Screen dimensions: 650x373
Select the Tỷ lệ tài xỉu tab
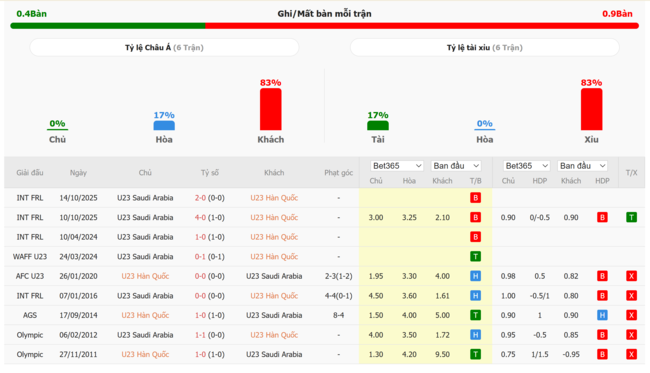click(485, 48)
